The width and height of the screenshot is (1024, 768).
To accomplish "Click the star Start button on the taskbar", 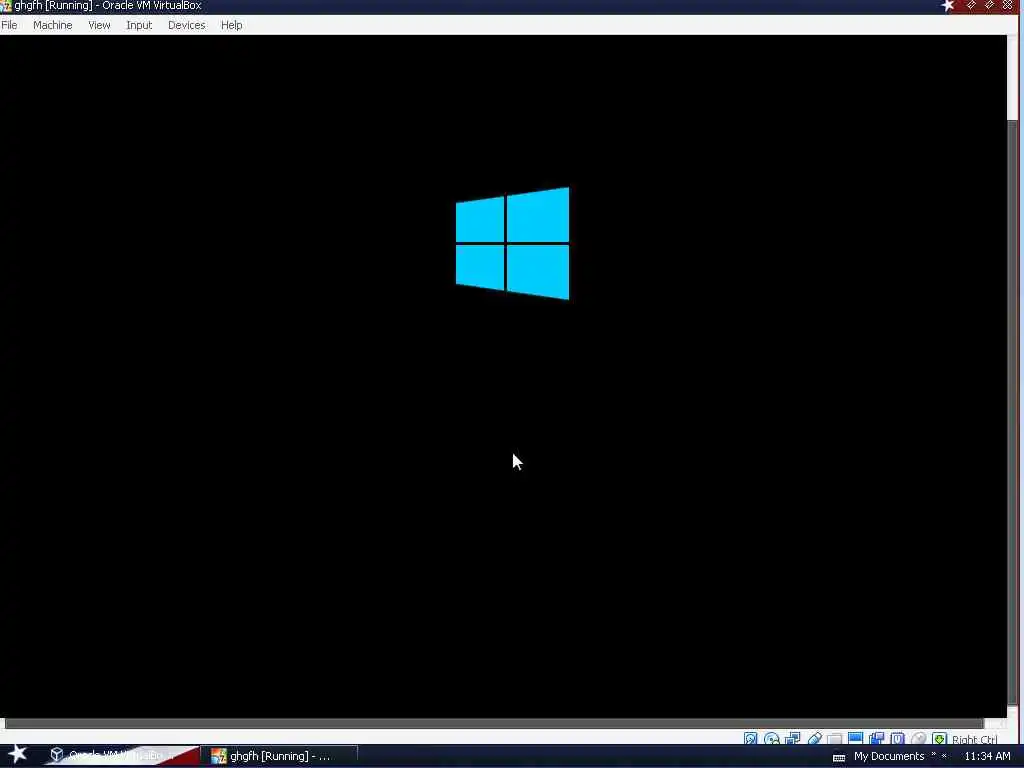I will [17, 754].
